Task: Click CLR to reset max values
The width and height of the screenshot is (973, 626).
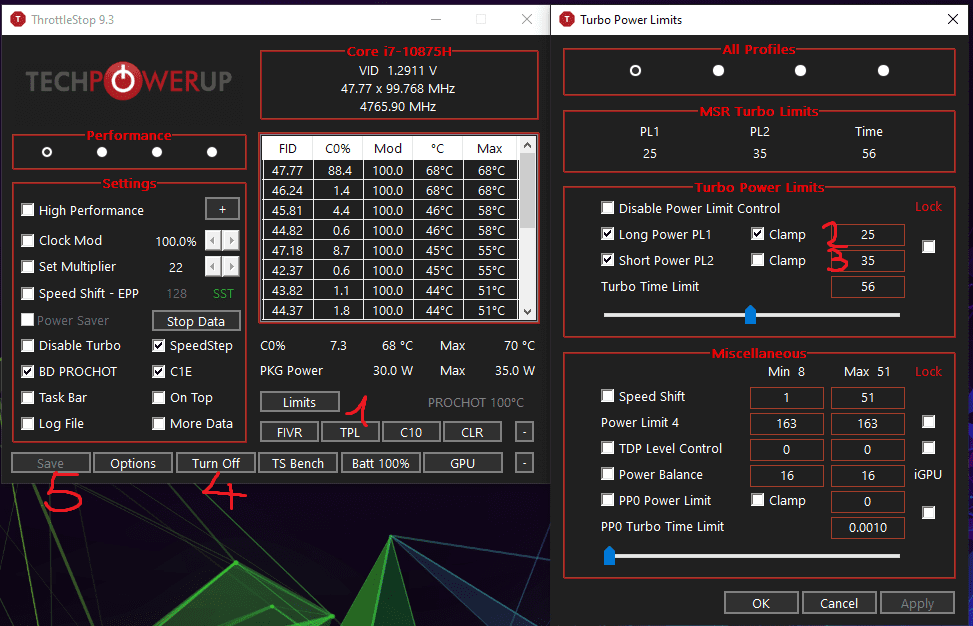Action: click(472, 432)
